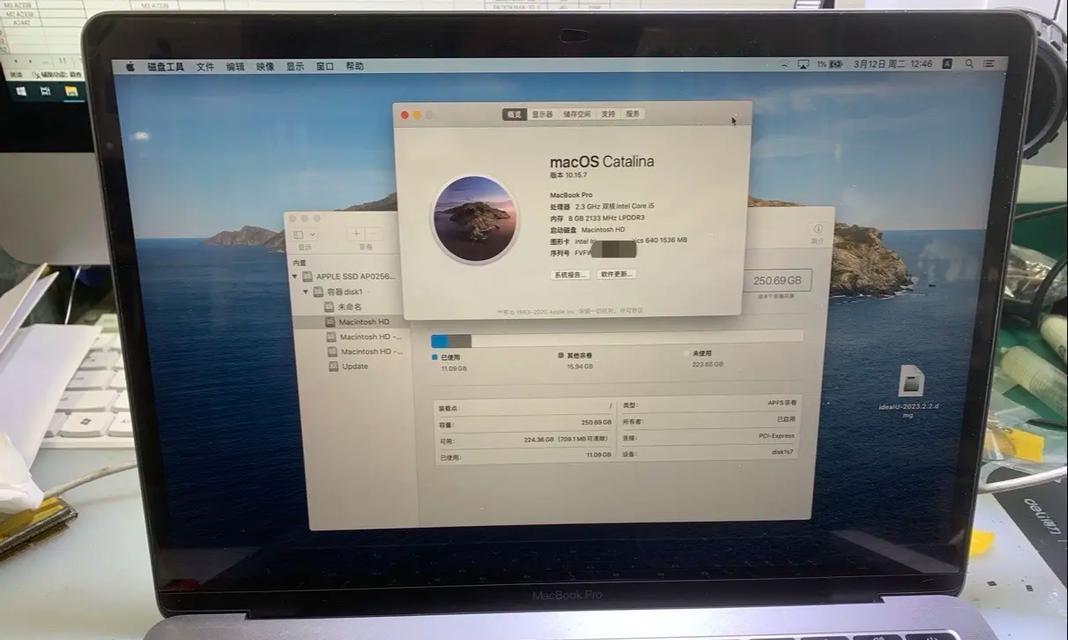
Task: Click the battery status icon
Action: [836, 64]
